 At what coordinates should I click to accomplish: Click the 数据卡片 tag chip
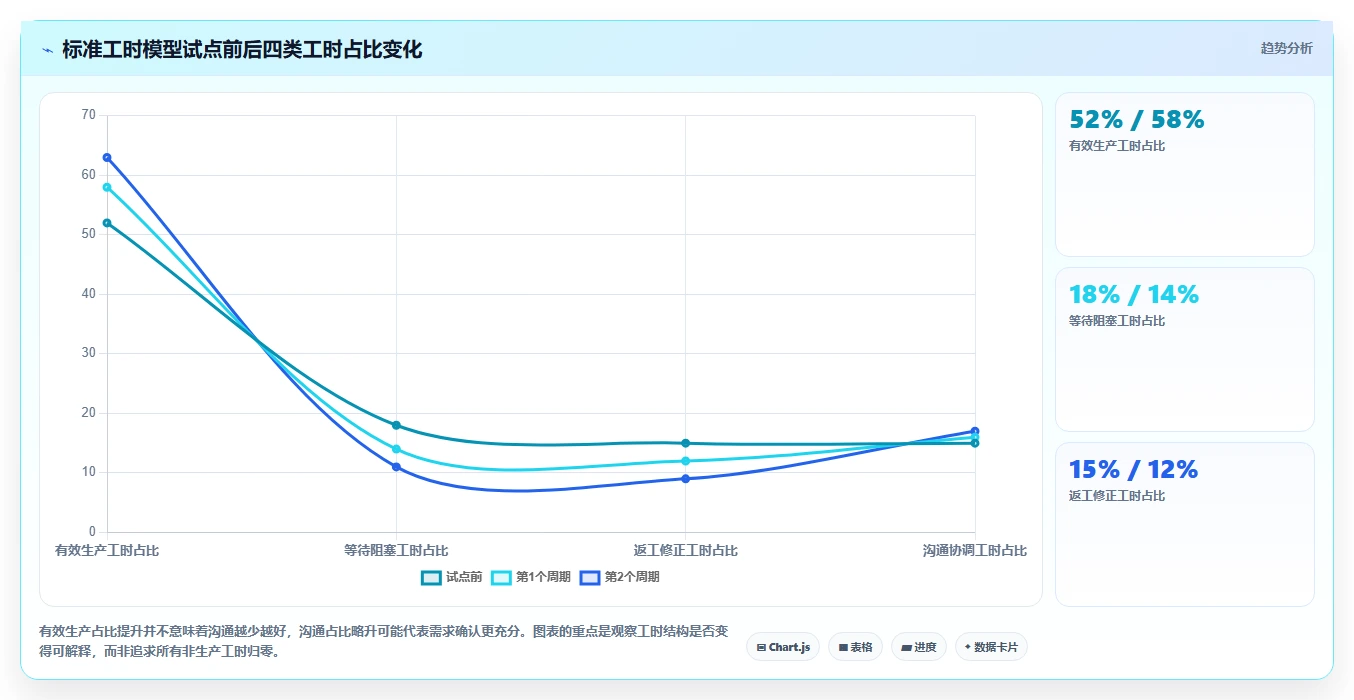pos(991,647)
